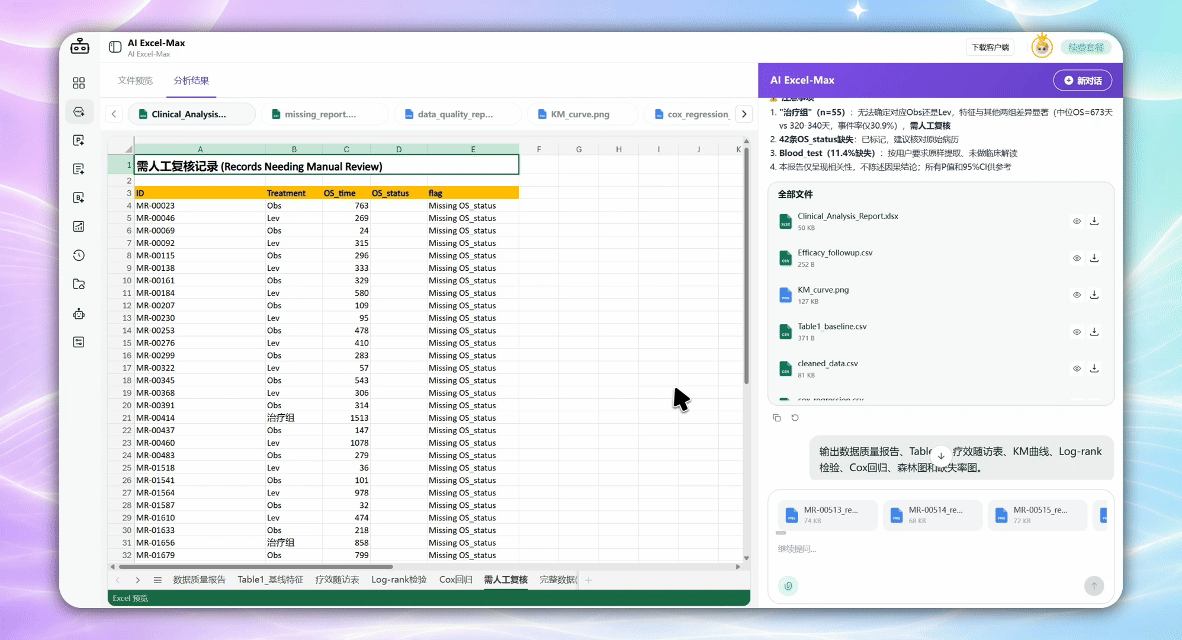The width and height of the screenshot is (1182, 640).
Task: Open the text-lines document sidebar icon
Action: [x=79, y=169]
